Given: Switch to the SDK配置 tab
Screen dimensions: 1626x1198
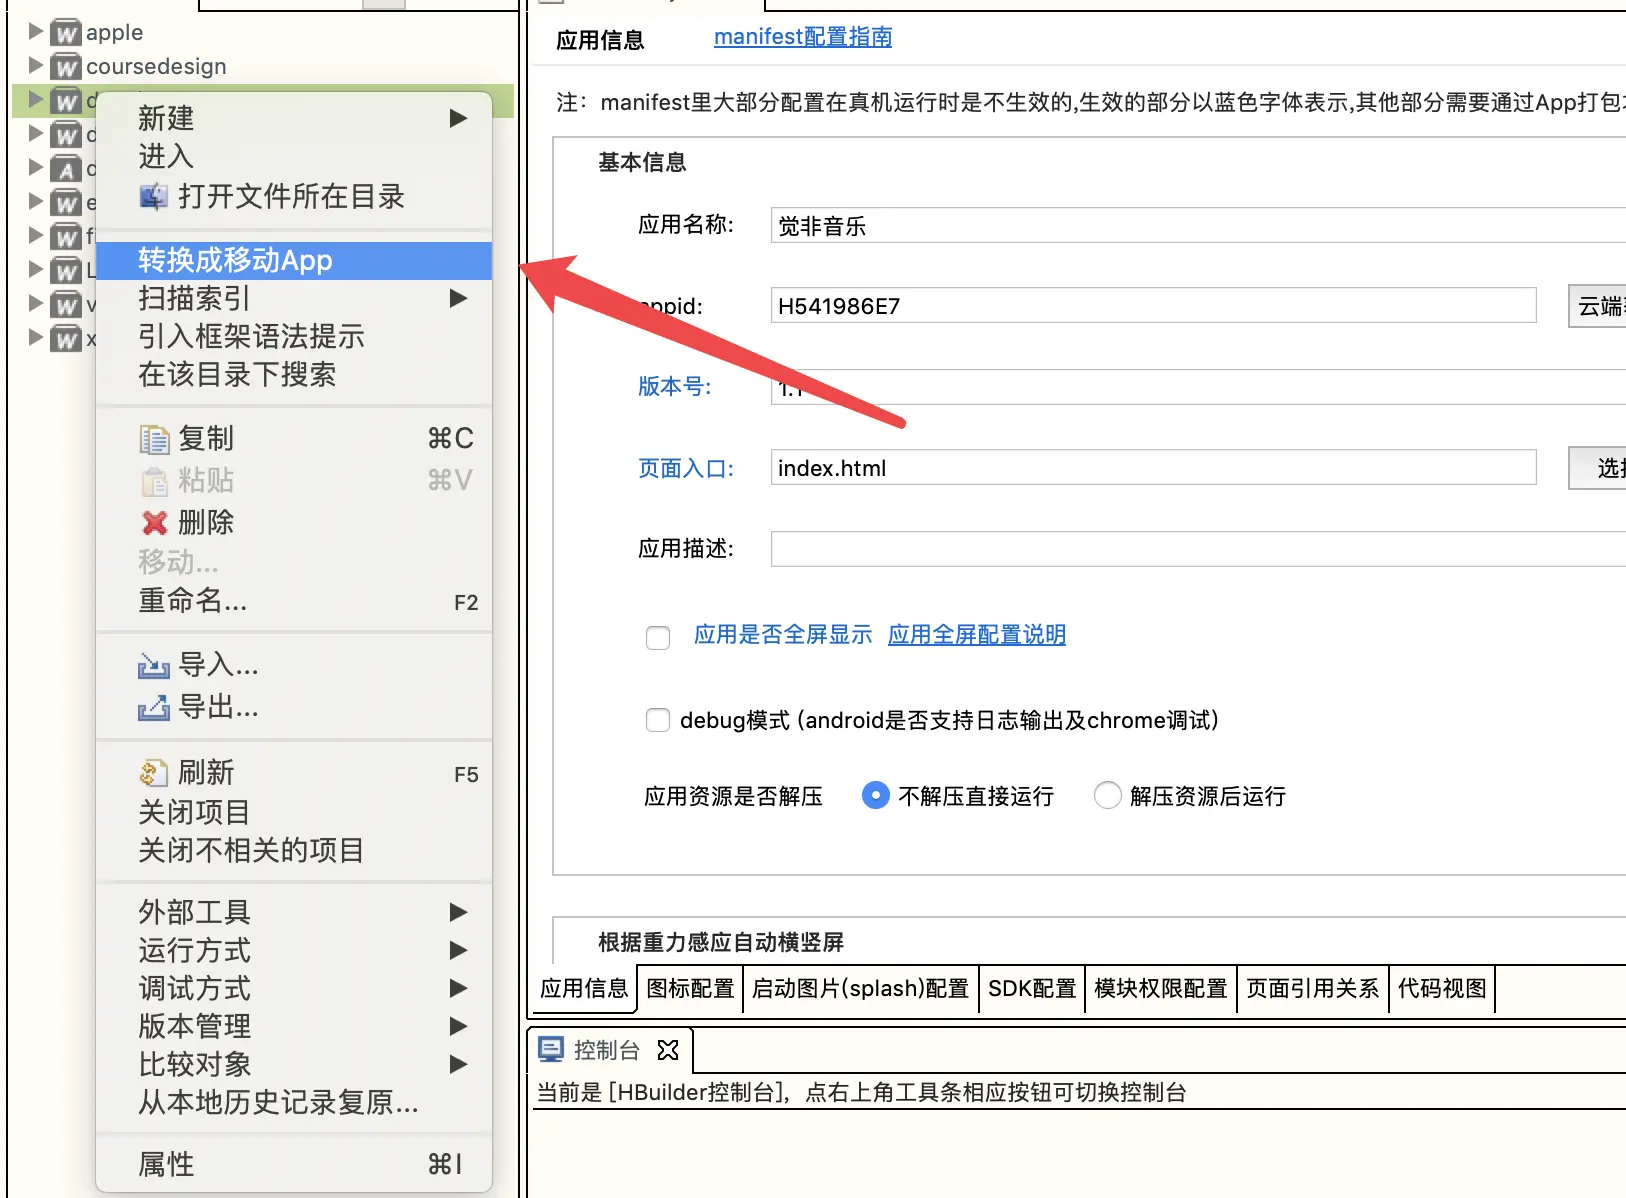Looking at the screenshot, I should click(x=1030, y=988).
